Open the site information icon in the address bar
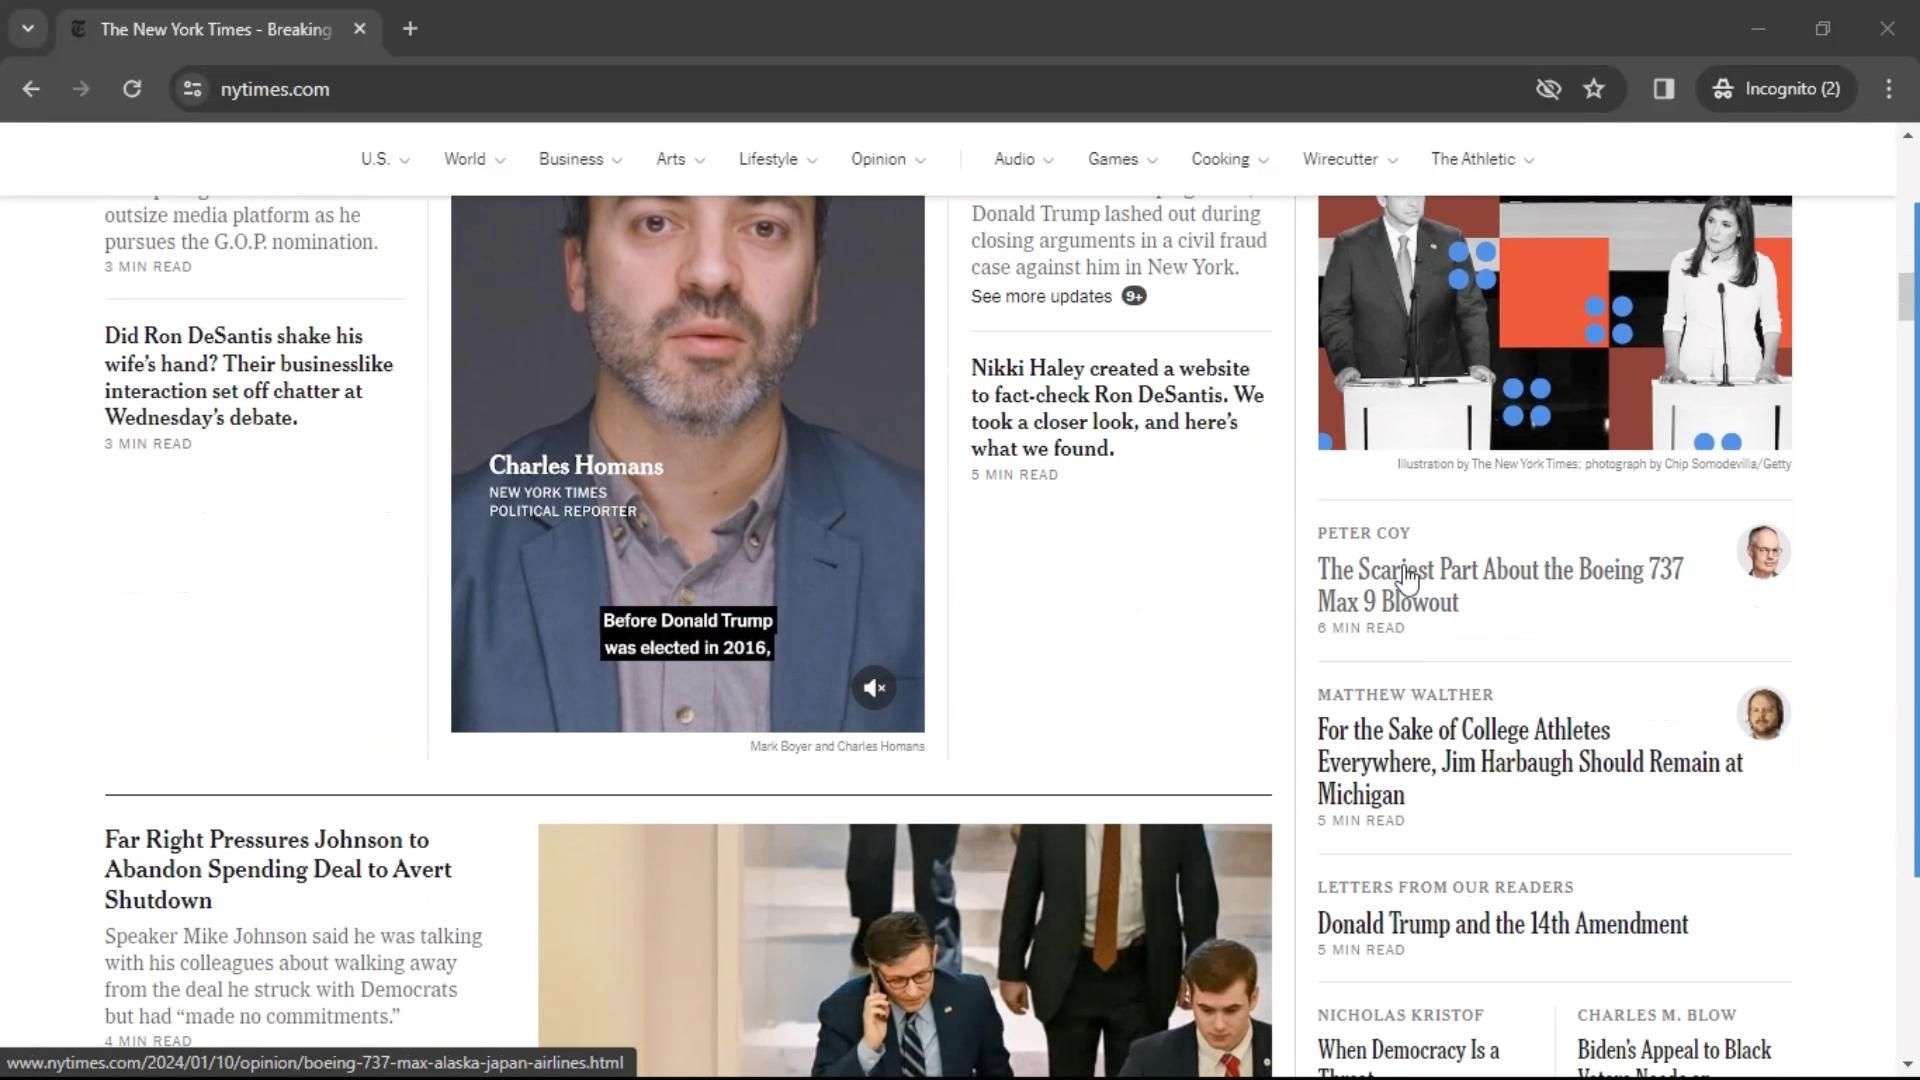The image size is (1920, 1080). pyautogui.click(x=192, y=89)
